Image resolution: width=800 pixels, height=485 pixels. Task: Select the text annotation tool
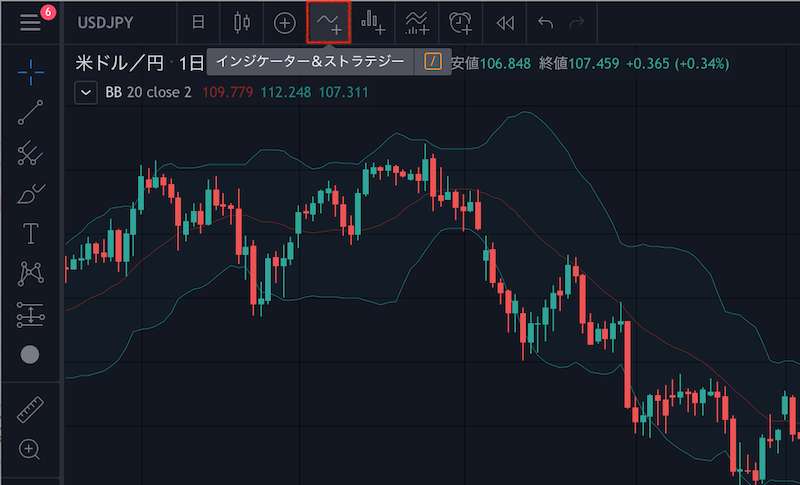coord(30,233)
